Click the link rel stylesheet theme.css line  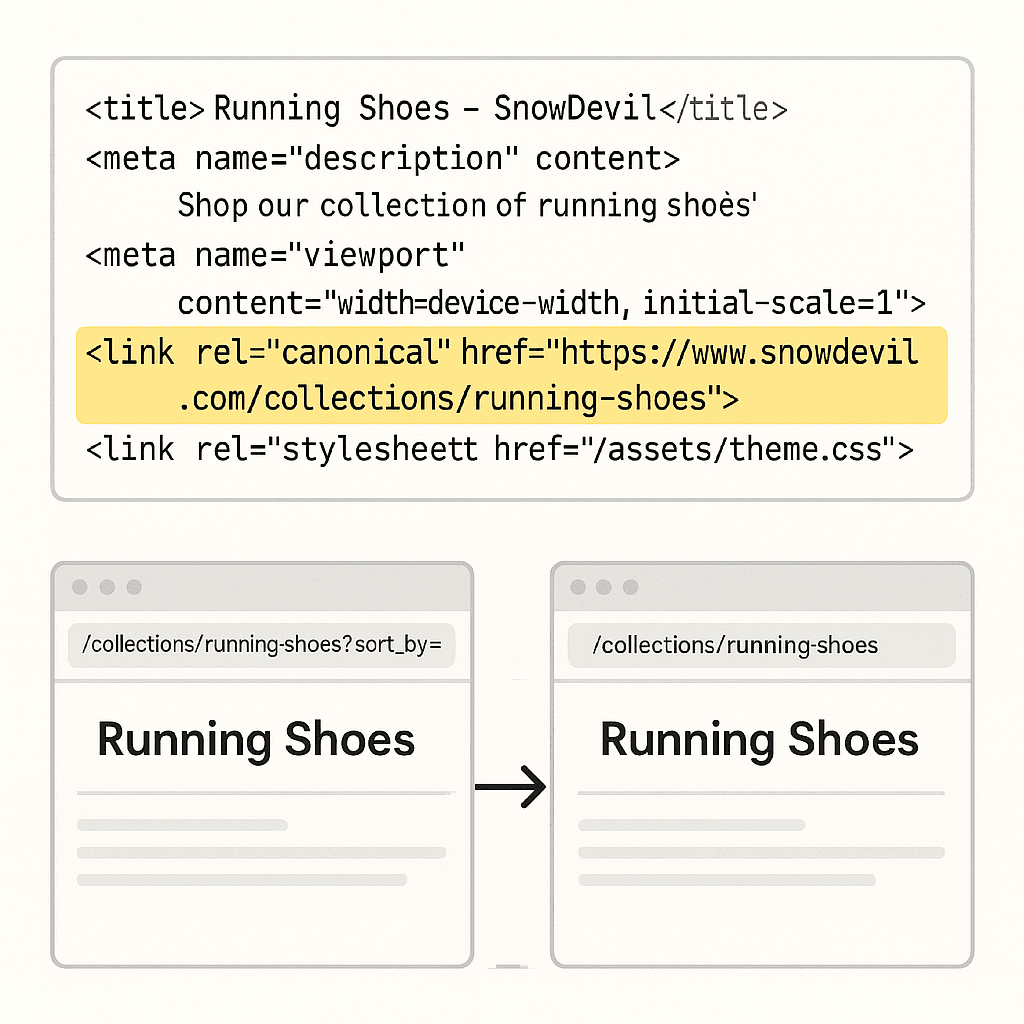coord(499,449)
